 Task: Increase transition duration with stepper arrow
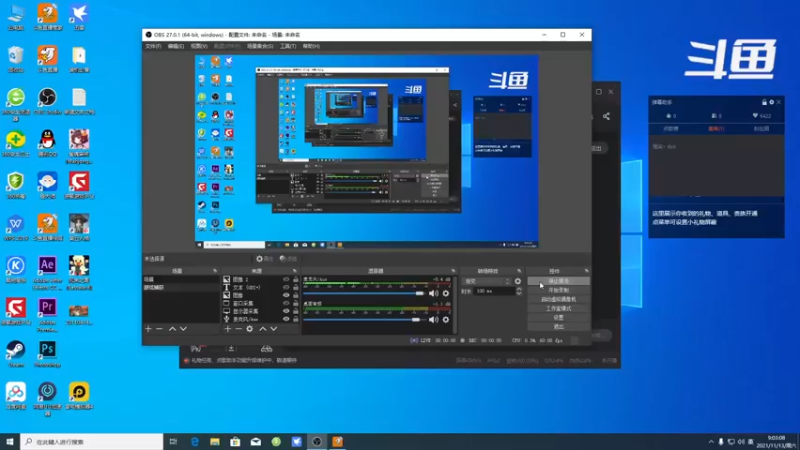pos(519,289)
